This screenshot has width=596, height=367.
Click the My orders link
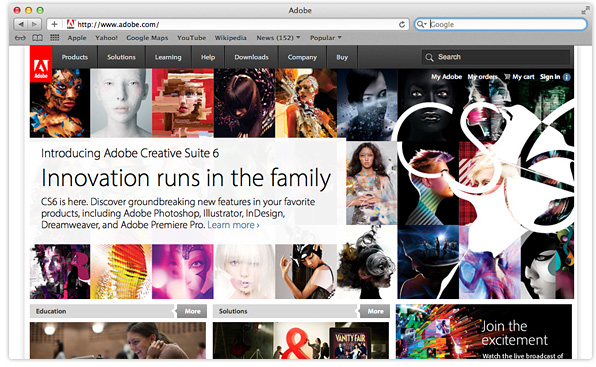pyautogui.click(x=482, y=77)
